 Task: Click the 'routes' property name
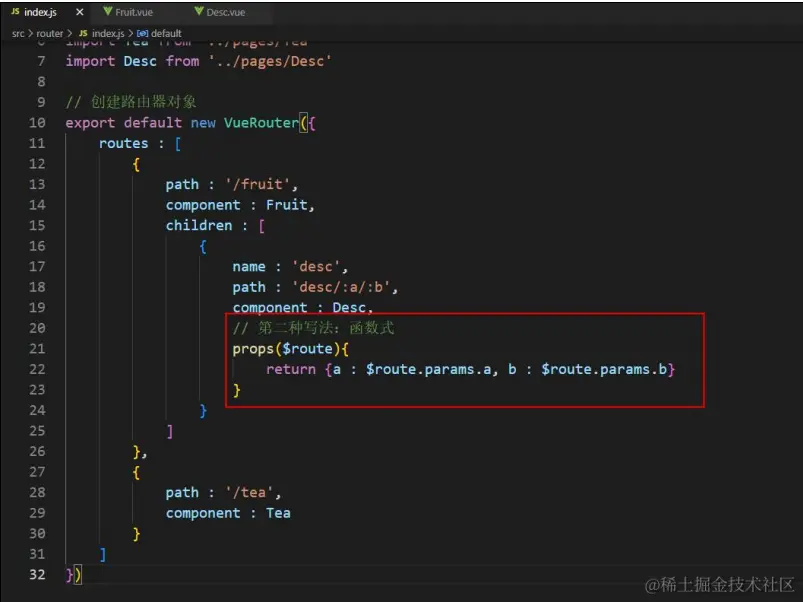pyautogui.click(x=123, y=143)
